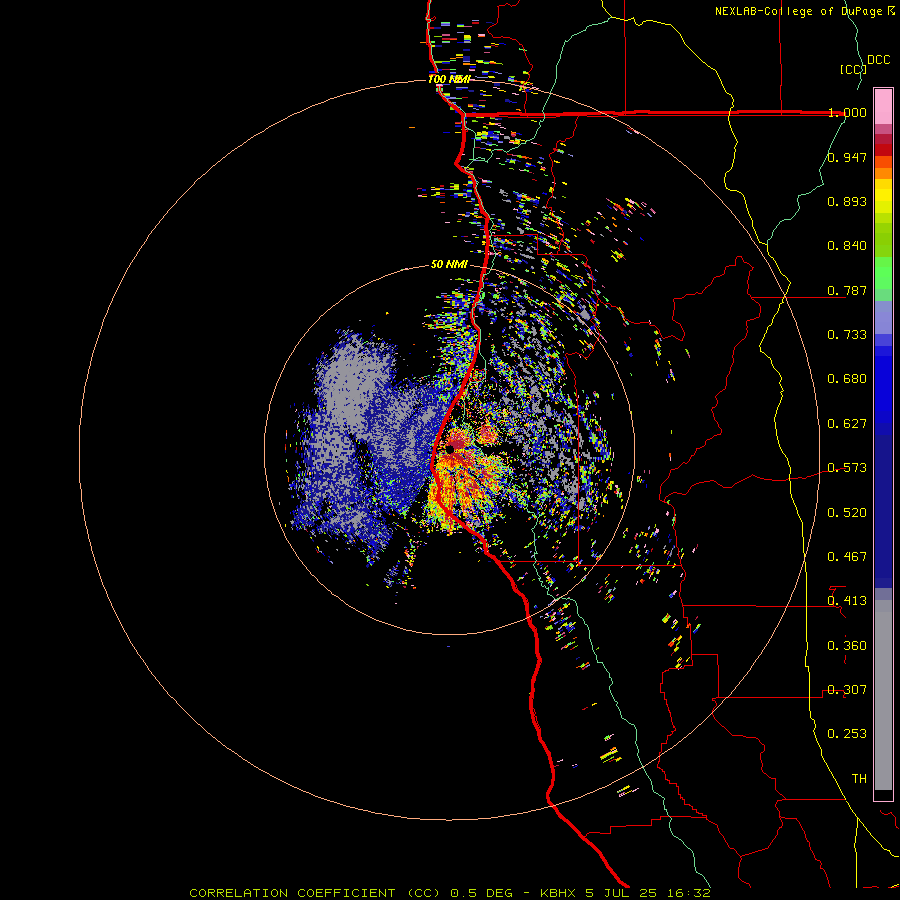Click the 0.787 scale value

point(847,290)
